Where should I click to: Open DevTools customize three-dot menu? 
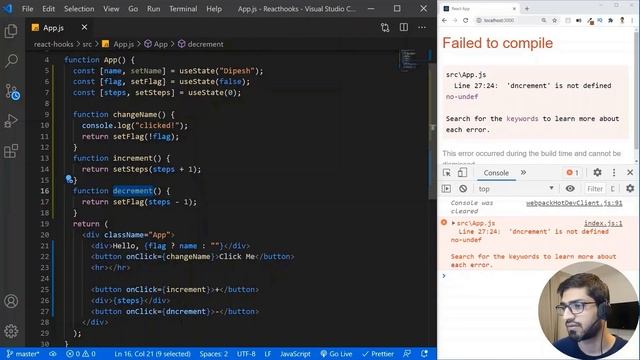(614, 173)
